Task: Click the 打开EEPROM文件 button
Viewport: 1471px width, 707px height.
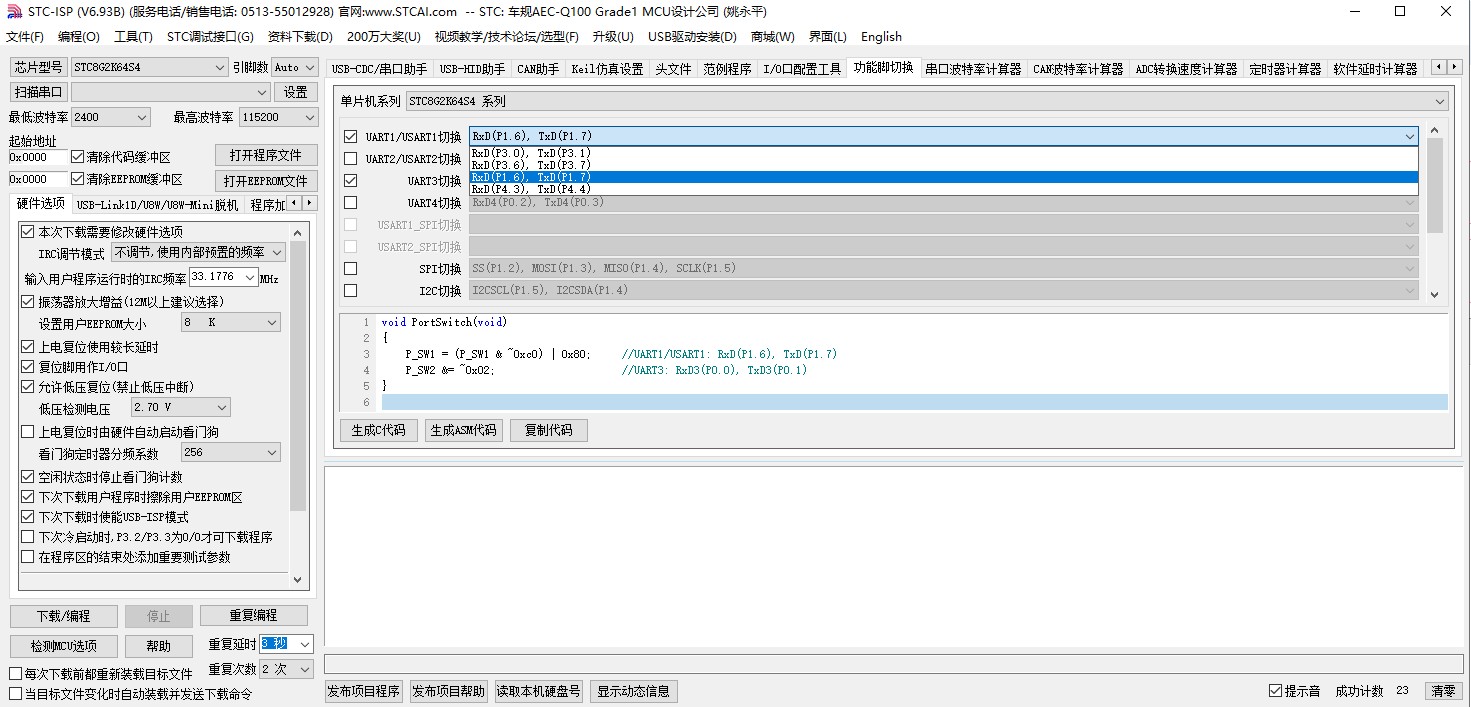Action: (x=265, y=181)
